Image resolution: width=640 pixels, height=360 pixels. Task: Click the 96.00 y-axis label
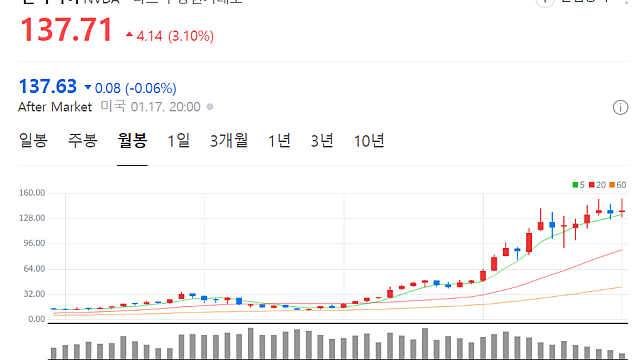point(33,243)
